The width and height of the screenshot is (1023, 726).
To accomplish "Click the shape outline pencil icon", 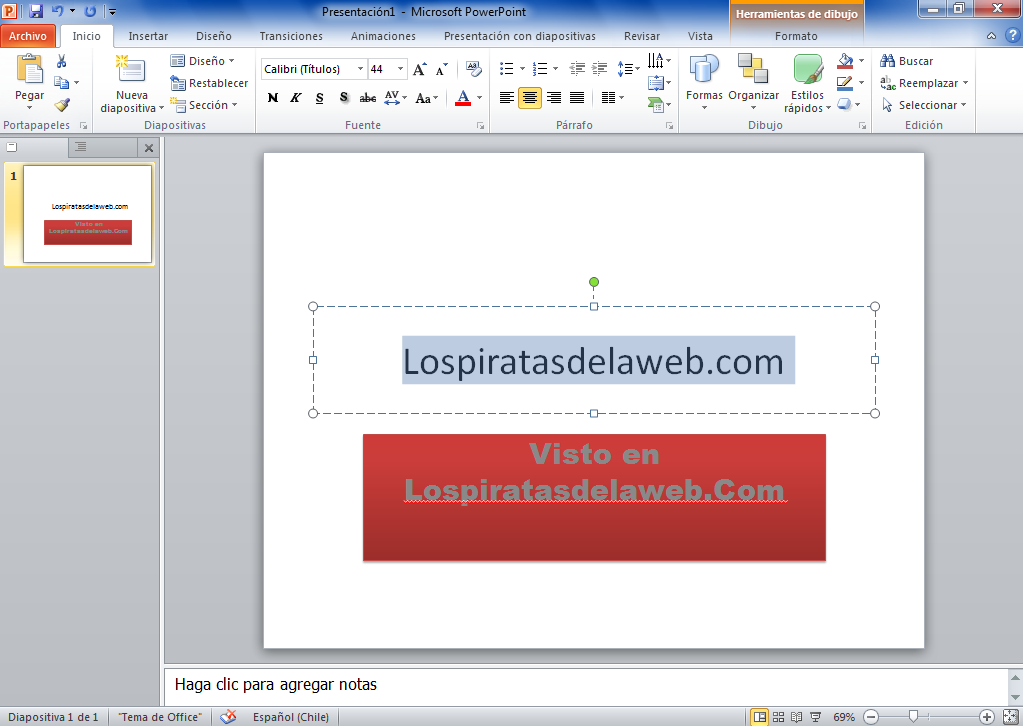I will pyautogui.click(x=845, y=83).
